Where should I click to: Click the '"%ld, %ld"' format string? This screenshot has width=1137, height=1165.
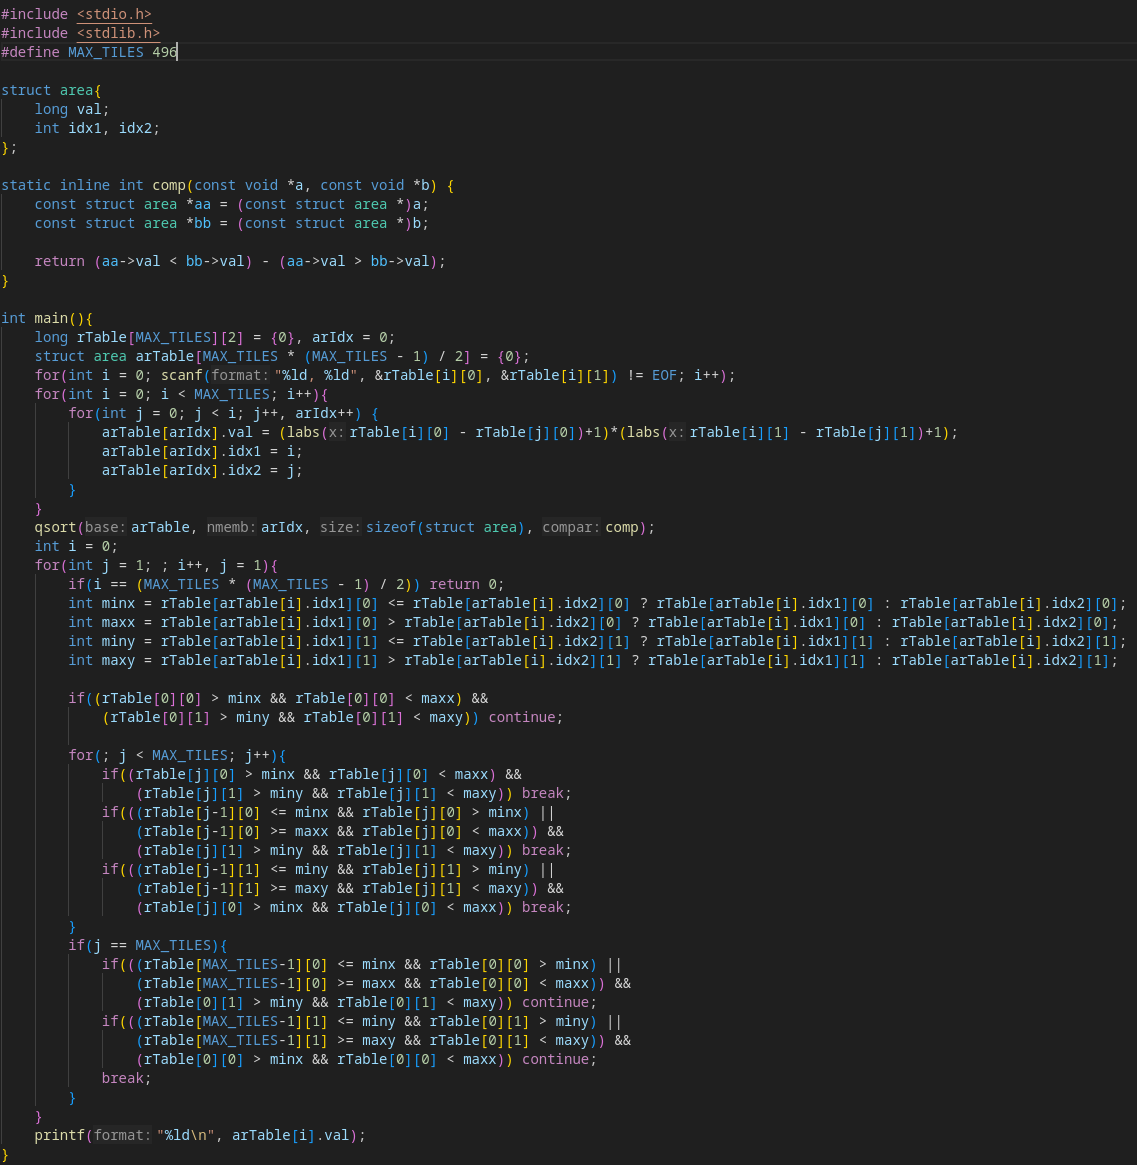tap(320, 375)
